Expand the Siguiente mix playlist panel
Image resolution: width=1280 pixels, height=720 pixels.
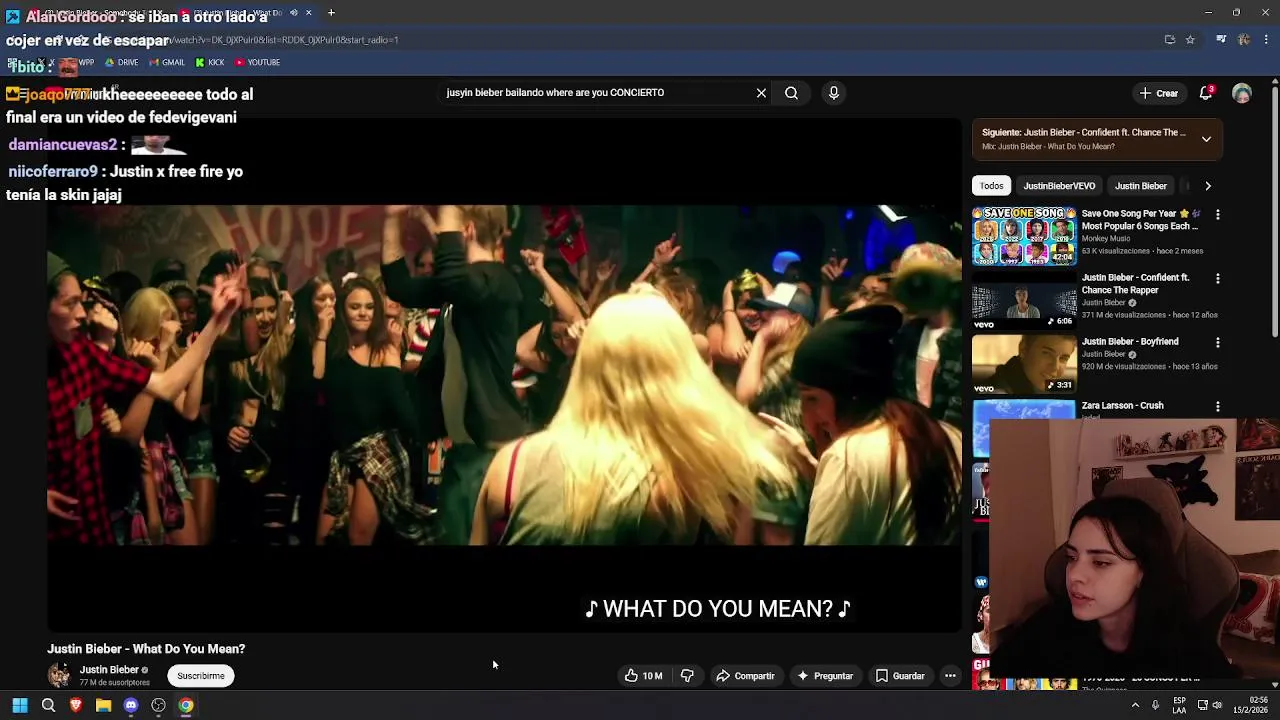[x=1206, y=139]
